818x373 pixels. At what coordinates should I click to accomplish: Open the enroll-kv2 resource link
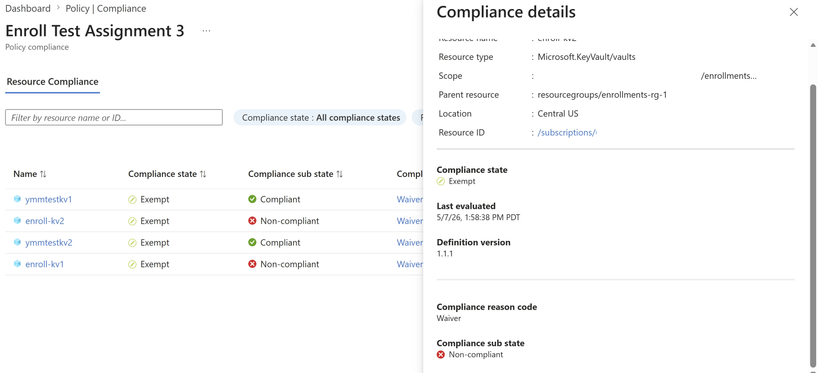point(45,221)
